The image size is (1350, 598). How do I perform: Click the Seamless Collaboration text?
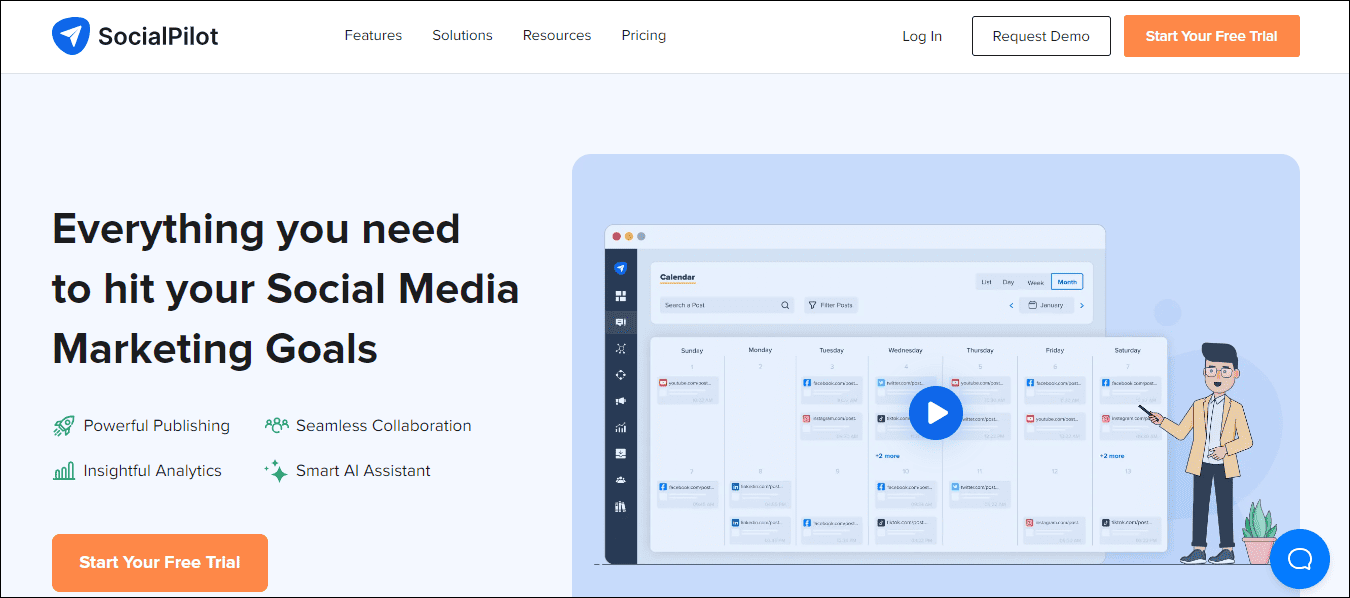(x=384, y=426)
